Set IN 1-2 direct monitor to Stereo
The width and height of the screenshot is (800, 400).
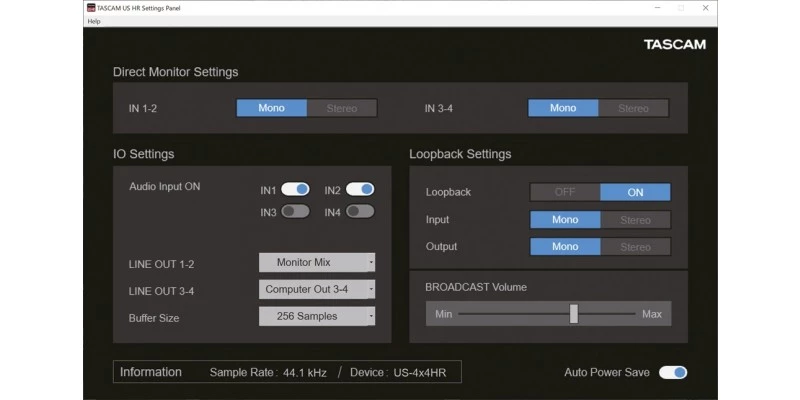click(x=342, y=108)
